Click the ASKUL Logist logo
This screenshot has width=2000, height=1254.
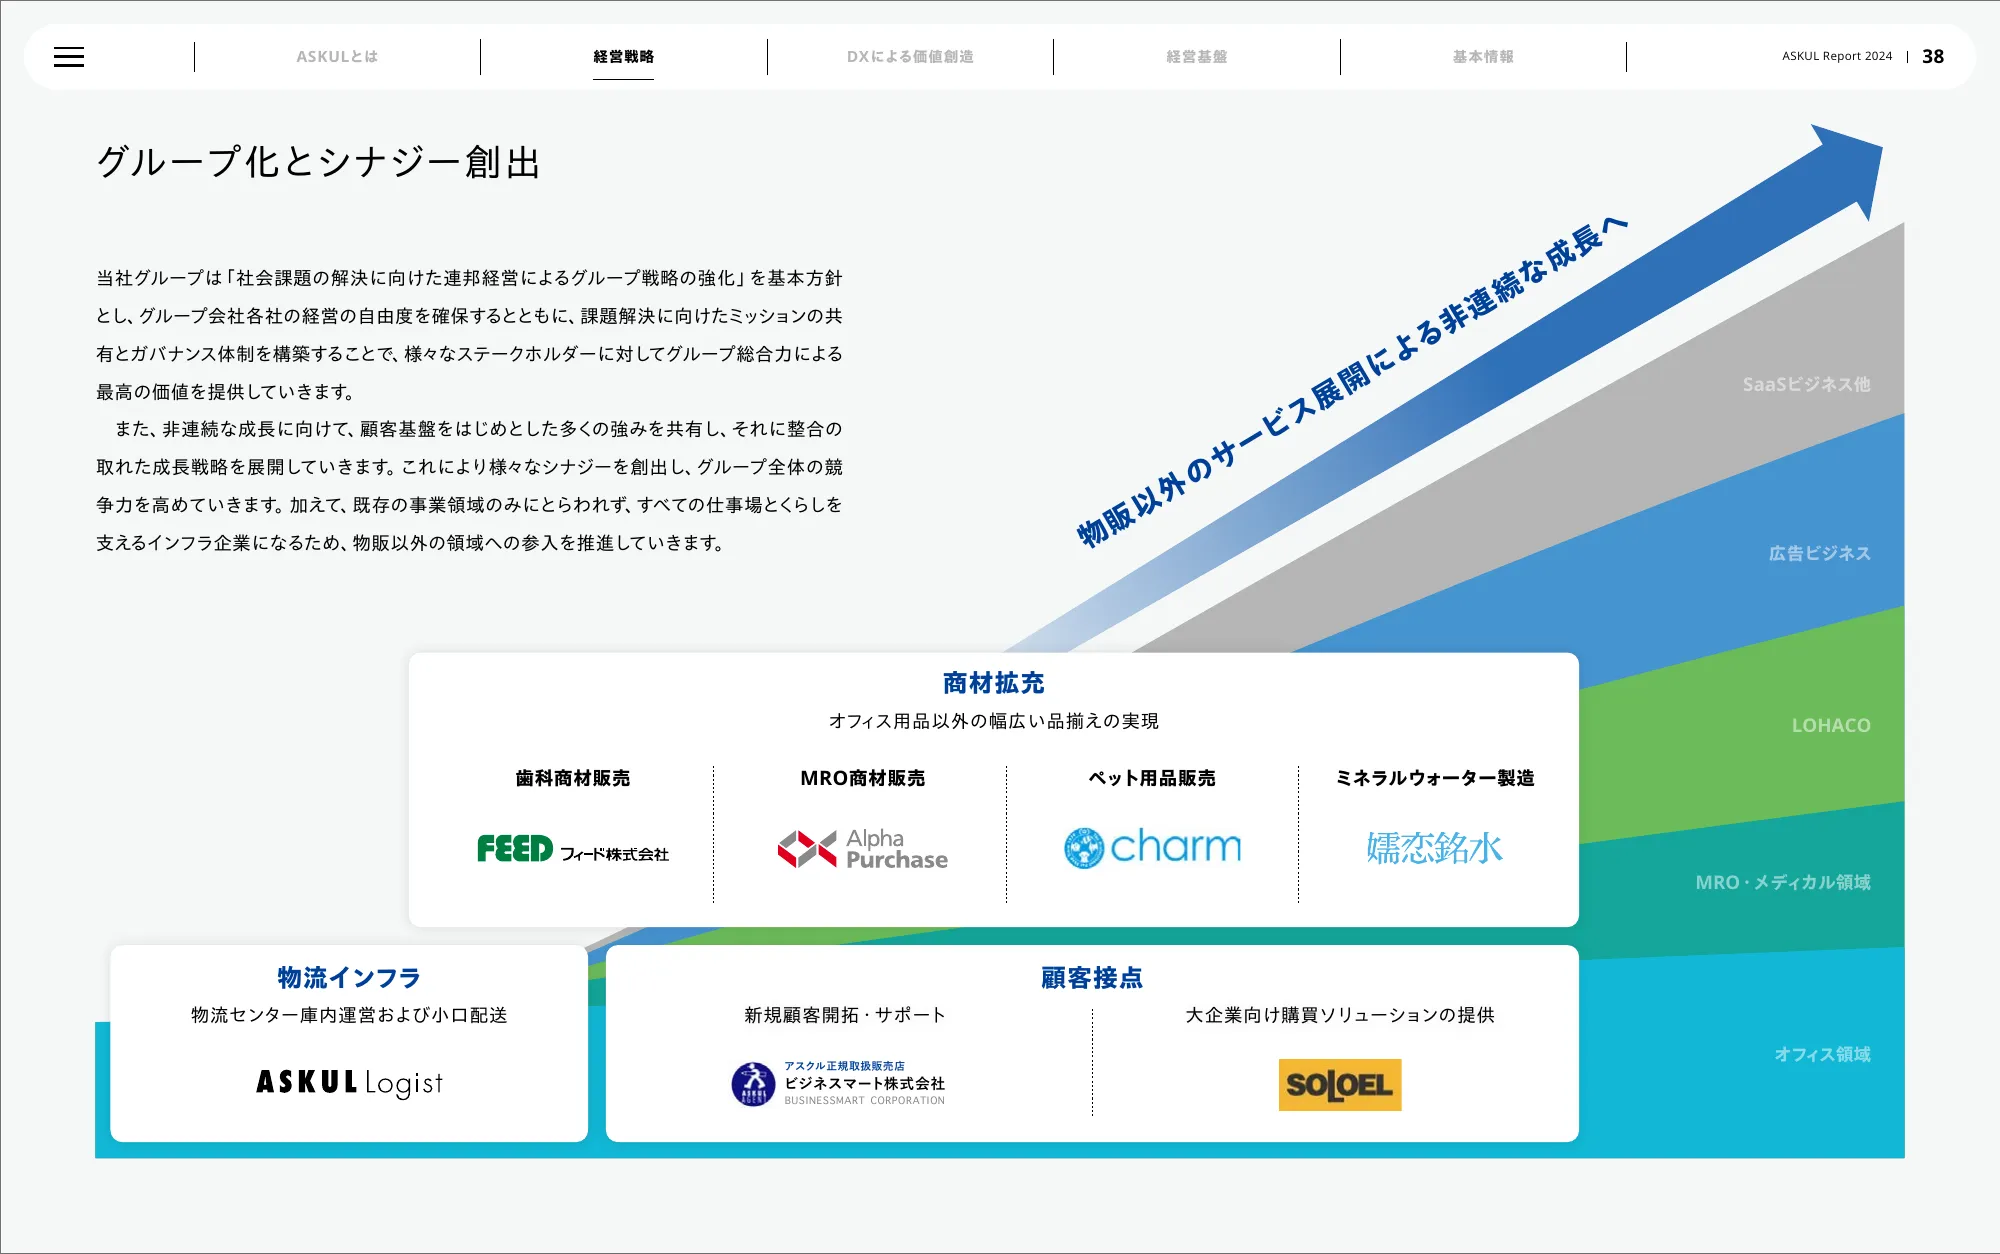coord(349,1083)
